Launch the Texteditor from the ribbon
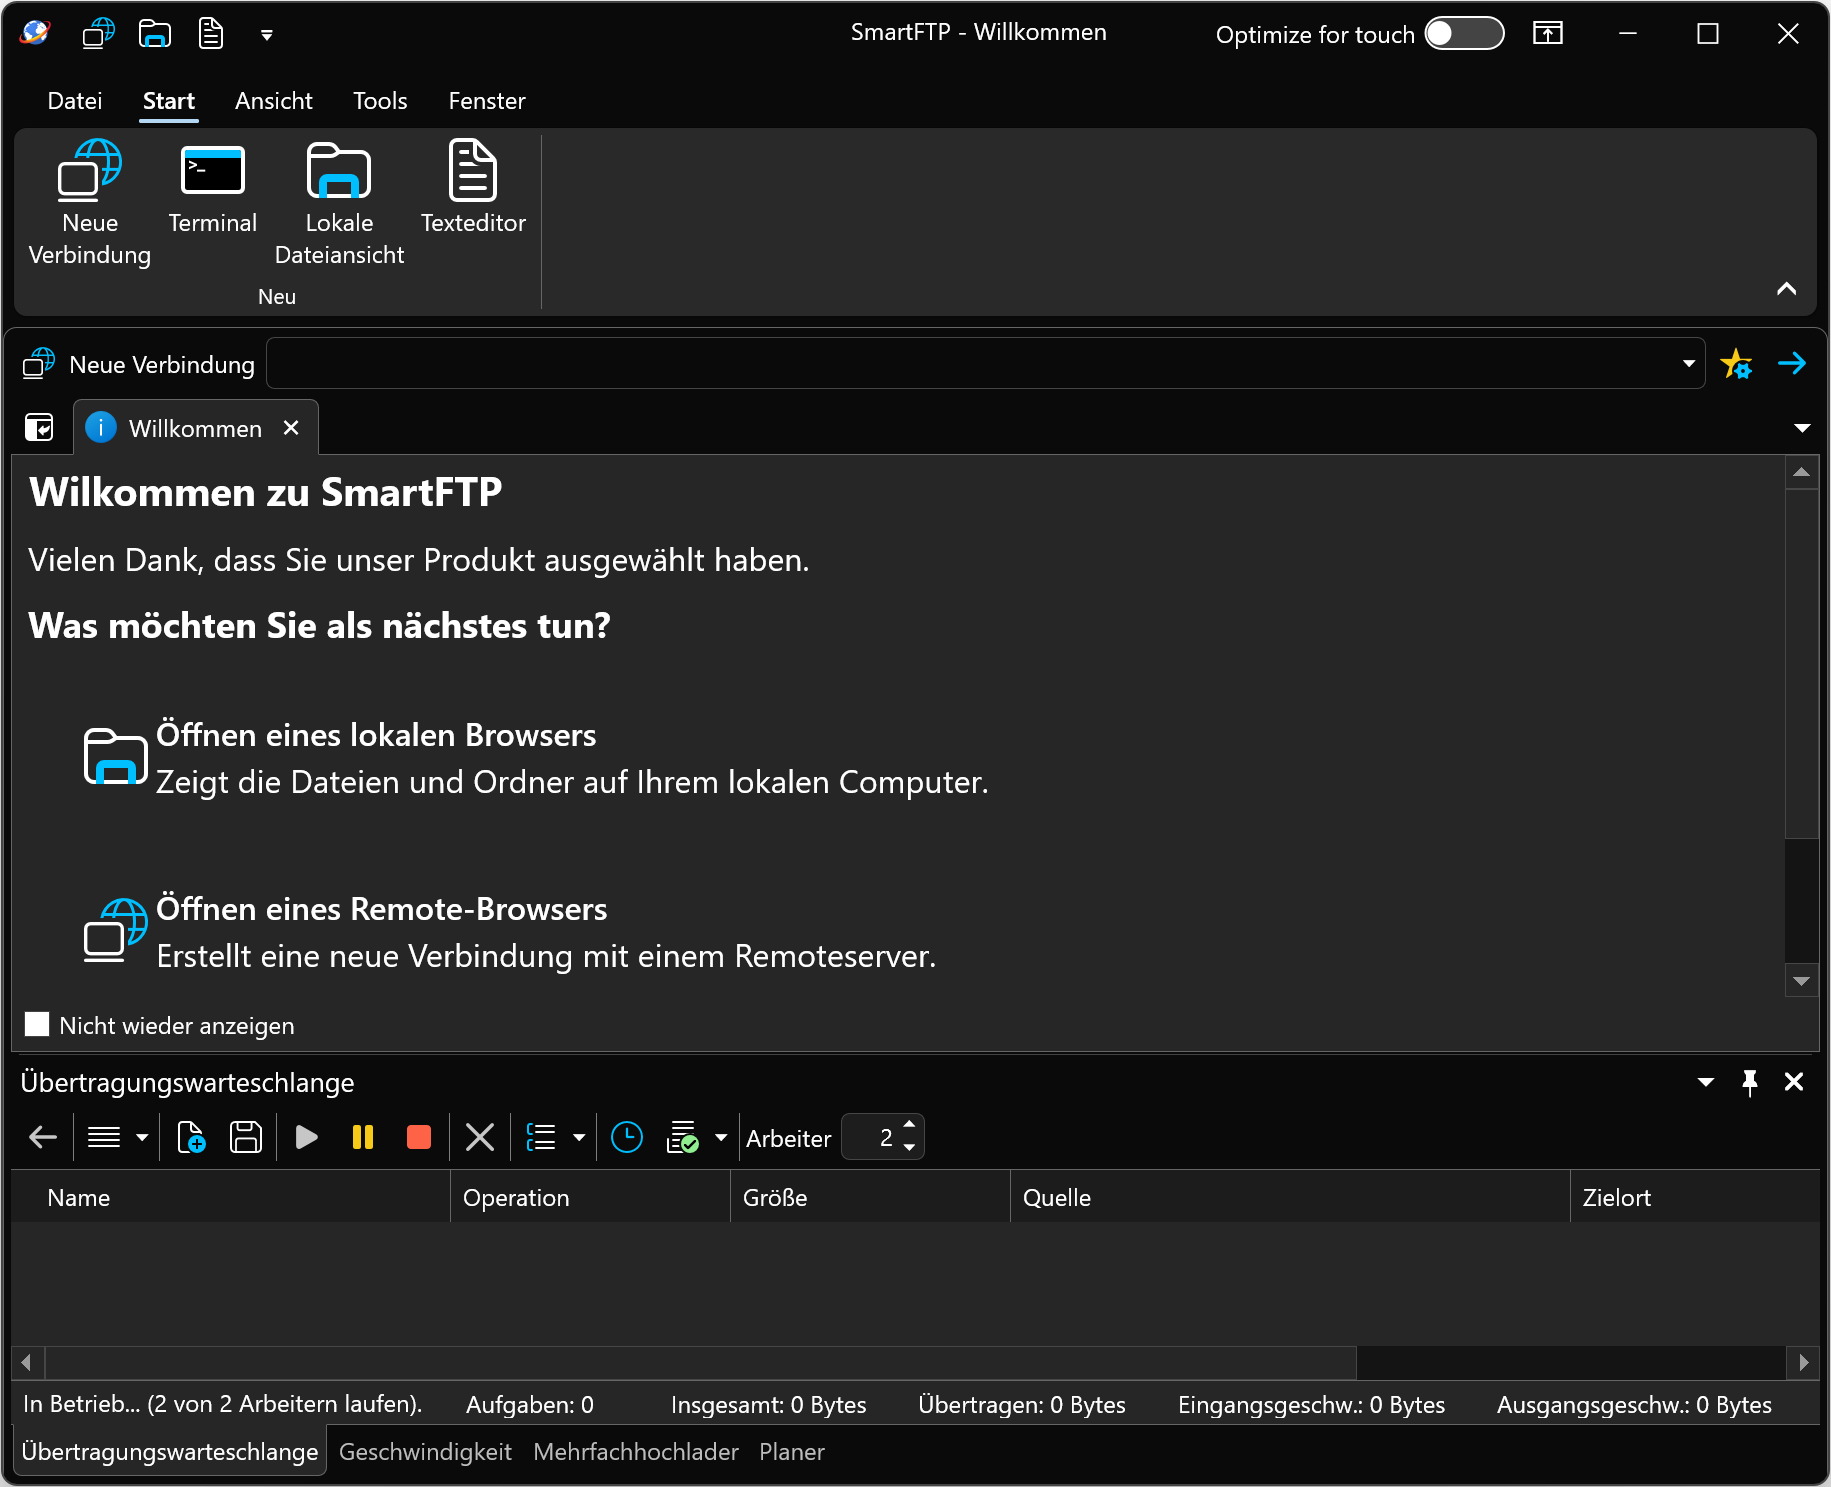This screenshot has height=1487, width=1831. (x=473, y=188)
